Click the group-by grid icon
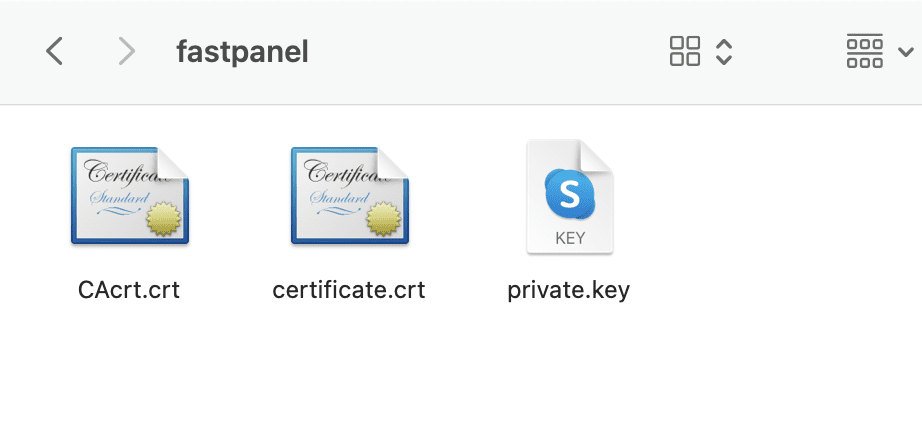This screenshot has width=922, height=444. 864,51
